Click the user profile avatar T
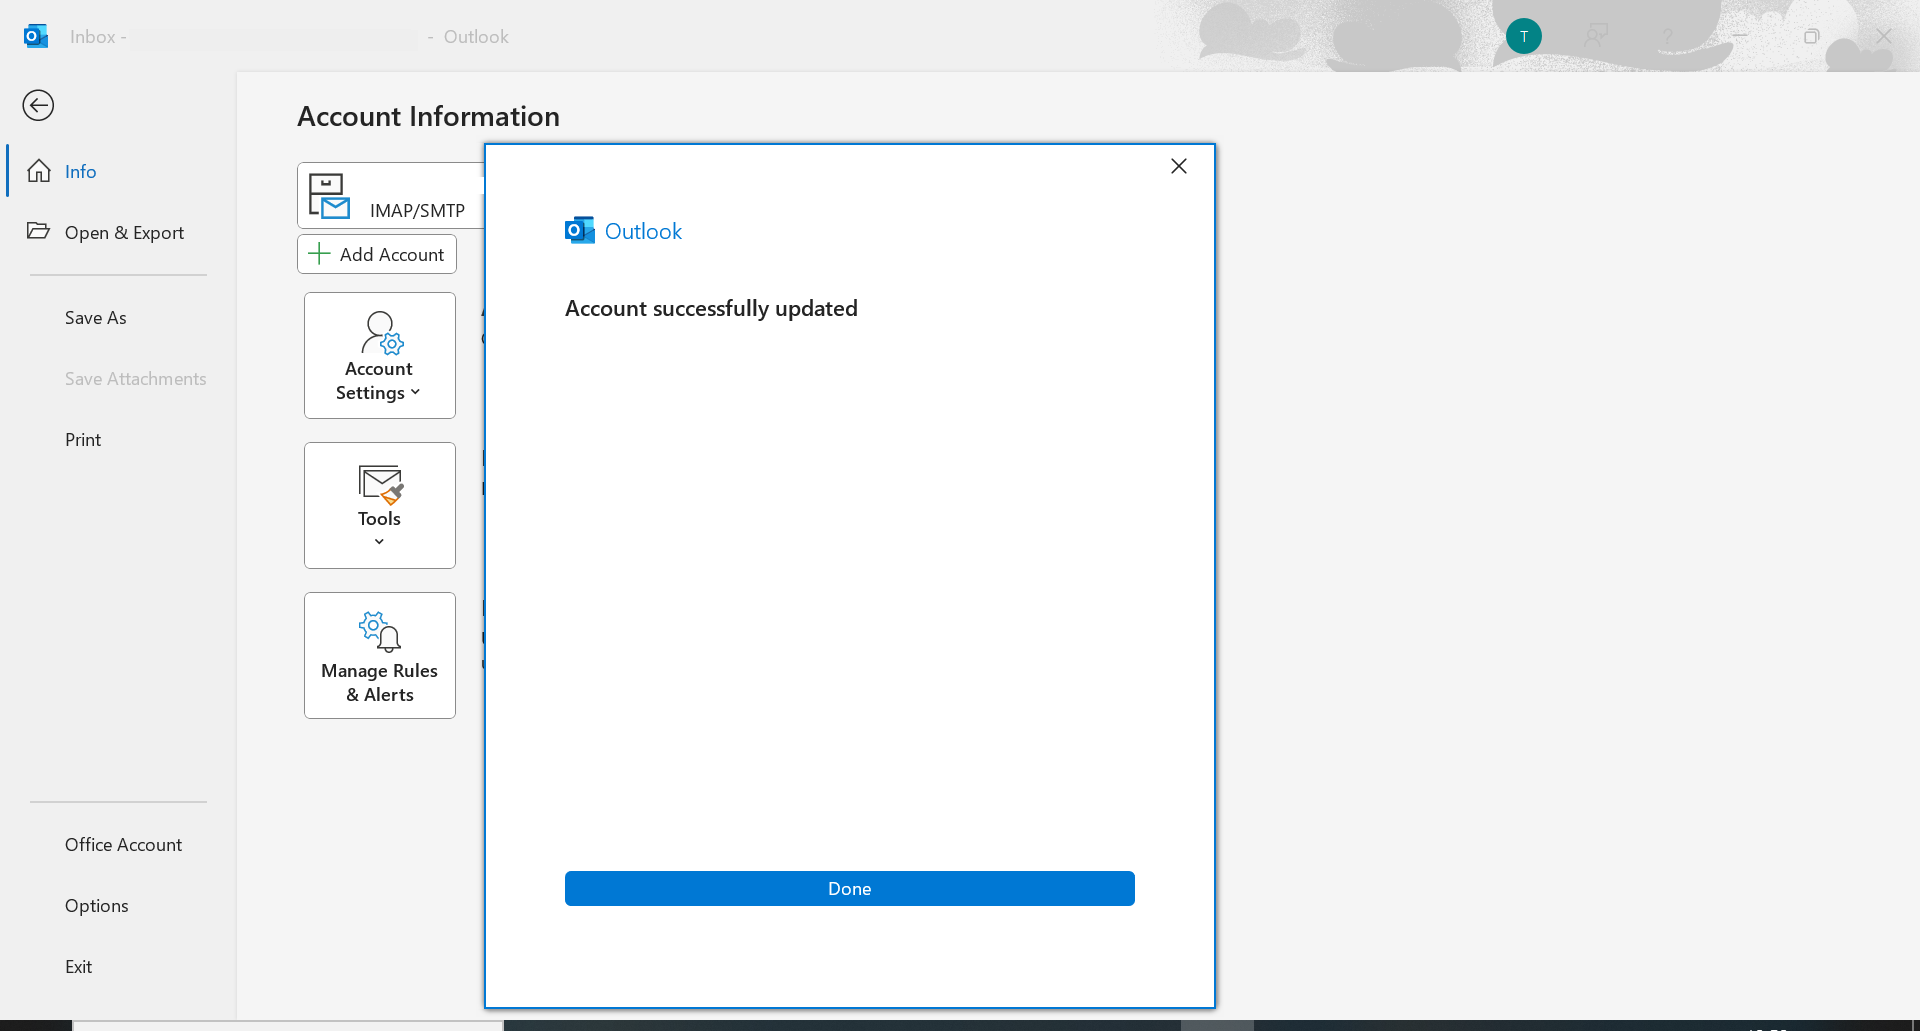The width and height of the screenshot is (1920, 1031). click(1524, 36)
